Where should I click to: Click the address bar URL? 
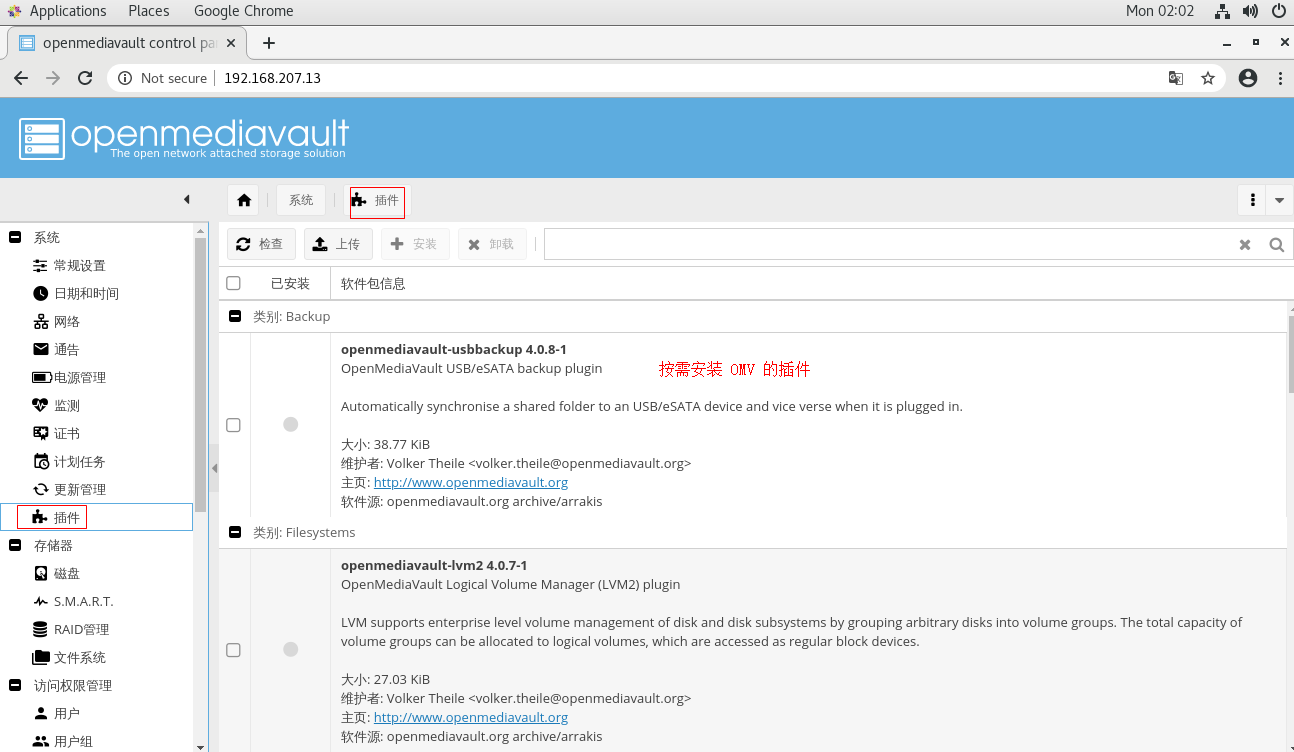pyautogui.click(x=272, y=78)
